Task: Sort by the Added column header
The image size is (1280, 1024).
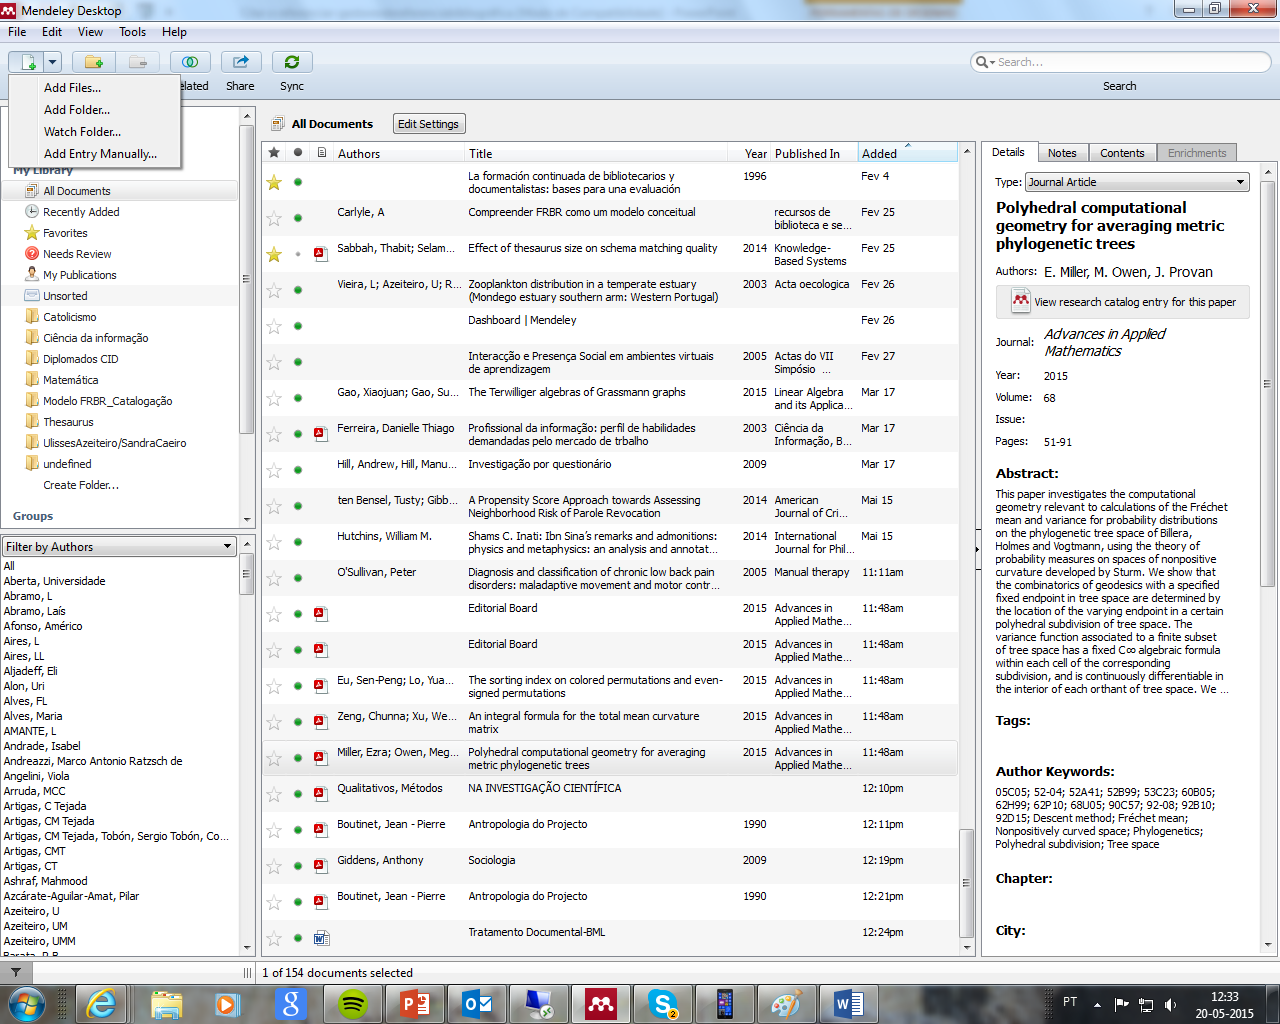Action: (x=907, y=154)
